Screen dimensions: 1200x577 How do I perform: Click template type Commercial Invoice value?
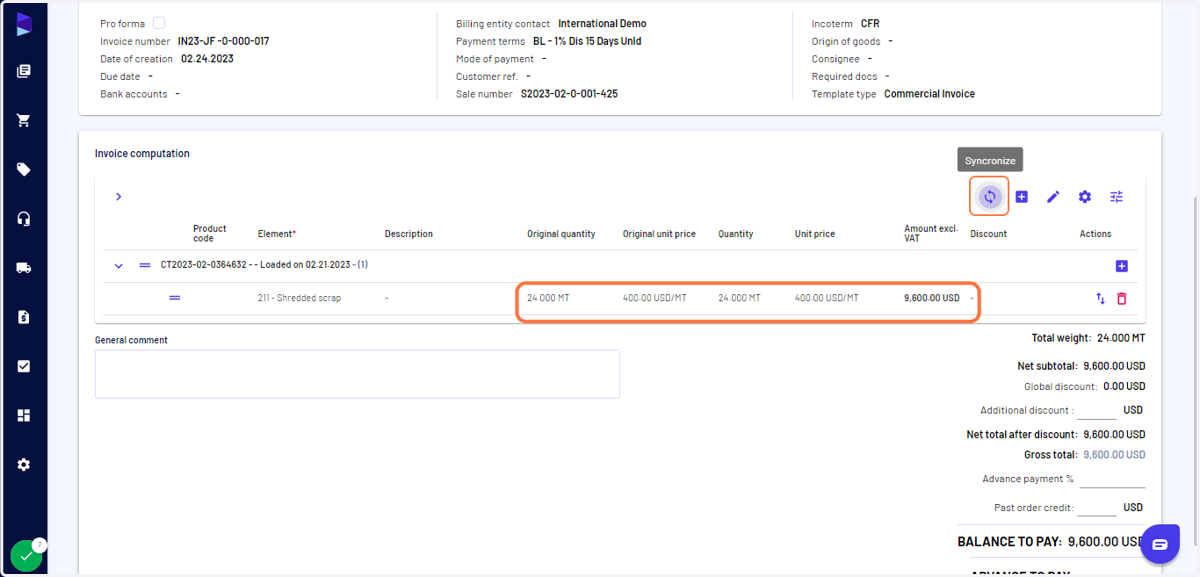click(929, 94)
